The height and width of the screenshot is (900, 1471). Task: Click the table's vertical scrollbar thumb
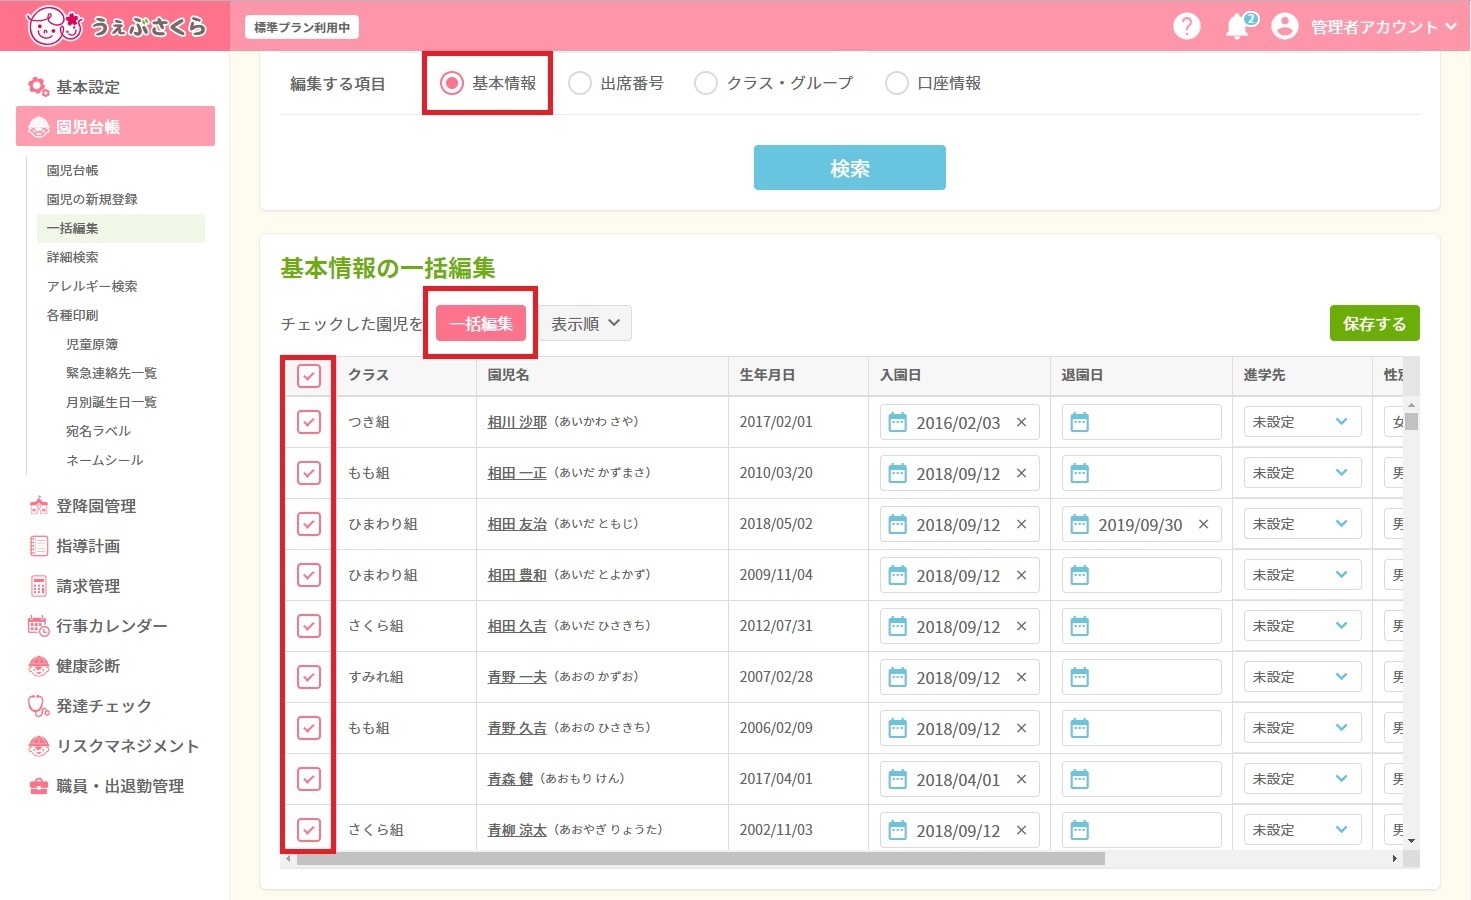point(1412,421)
